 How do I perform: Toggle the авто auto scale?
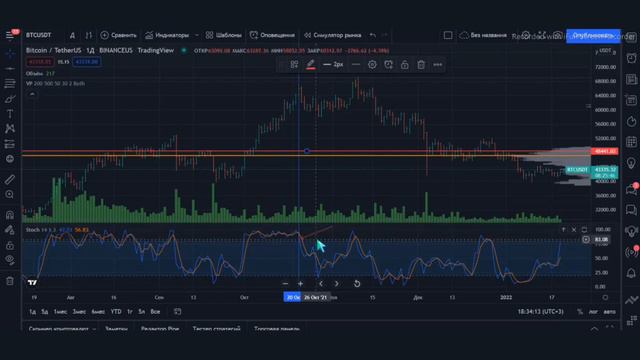[x=609, y=312]
